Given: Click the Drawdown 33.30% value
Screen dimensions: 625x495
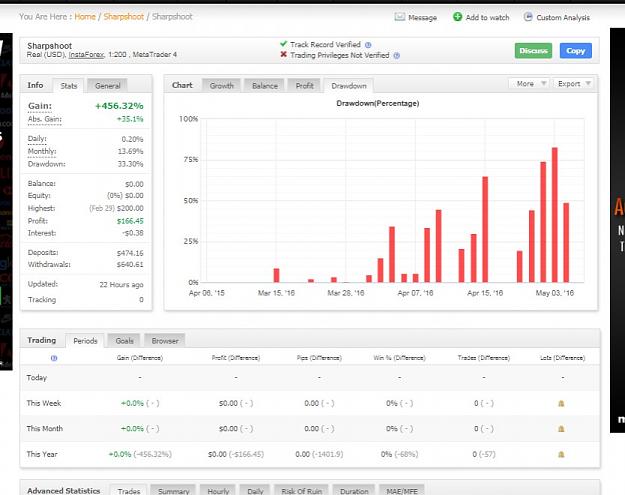Looking at the screenshot, I should [x=130, y=164].
